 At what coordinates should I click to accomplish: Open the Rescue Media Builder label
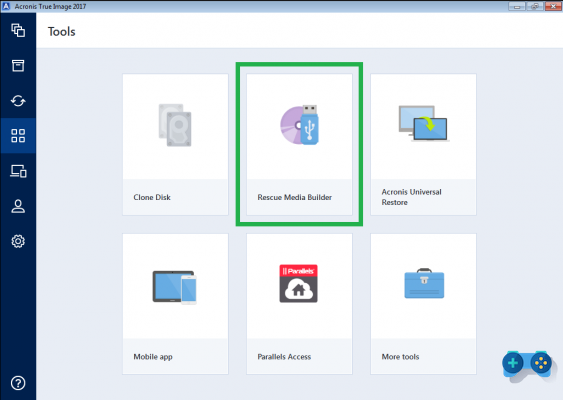[x=294, y=197]
